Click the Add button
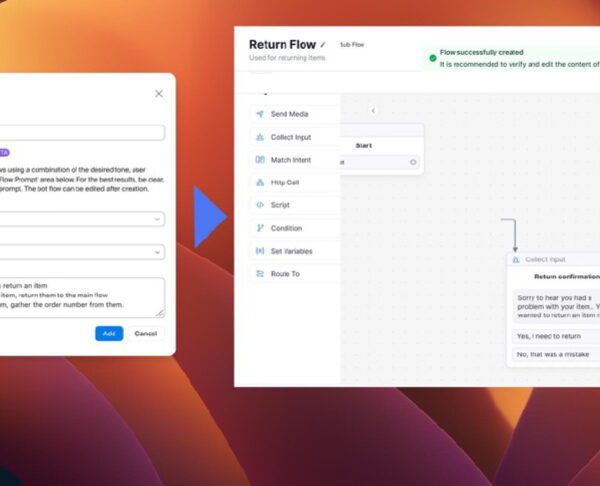The image size is (600, 486). (109, 333)
